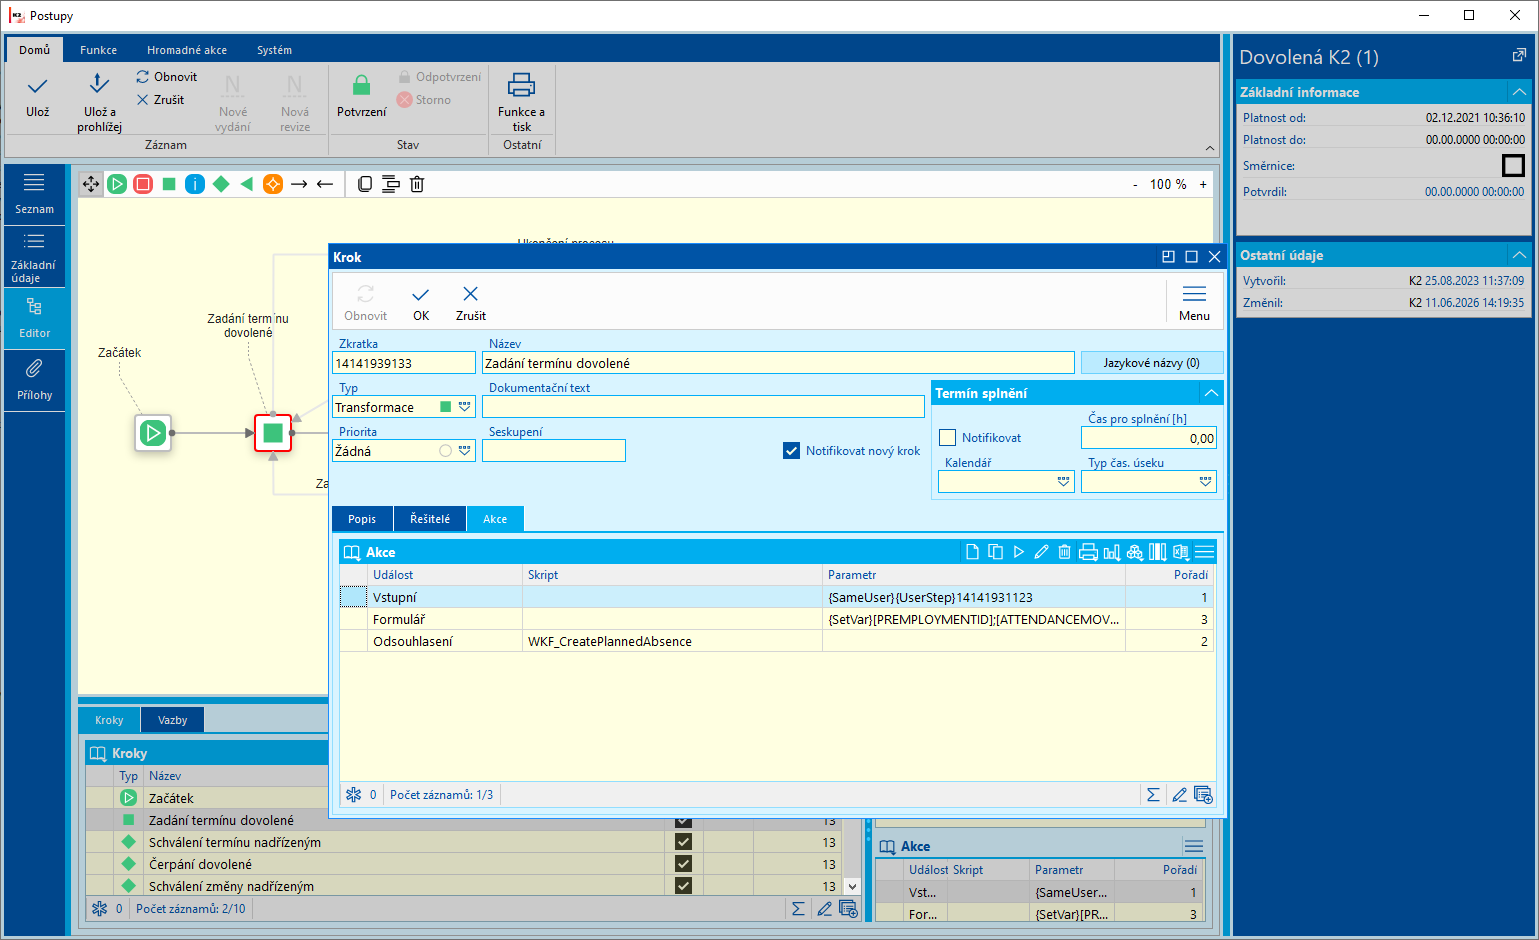The height and width of the screenshot is (940, 1539).
Task: Click the Jazykové názvy (0) button
Action: [1151, 363]
